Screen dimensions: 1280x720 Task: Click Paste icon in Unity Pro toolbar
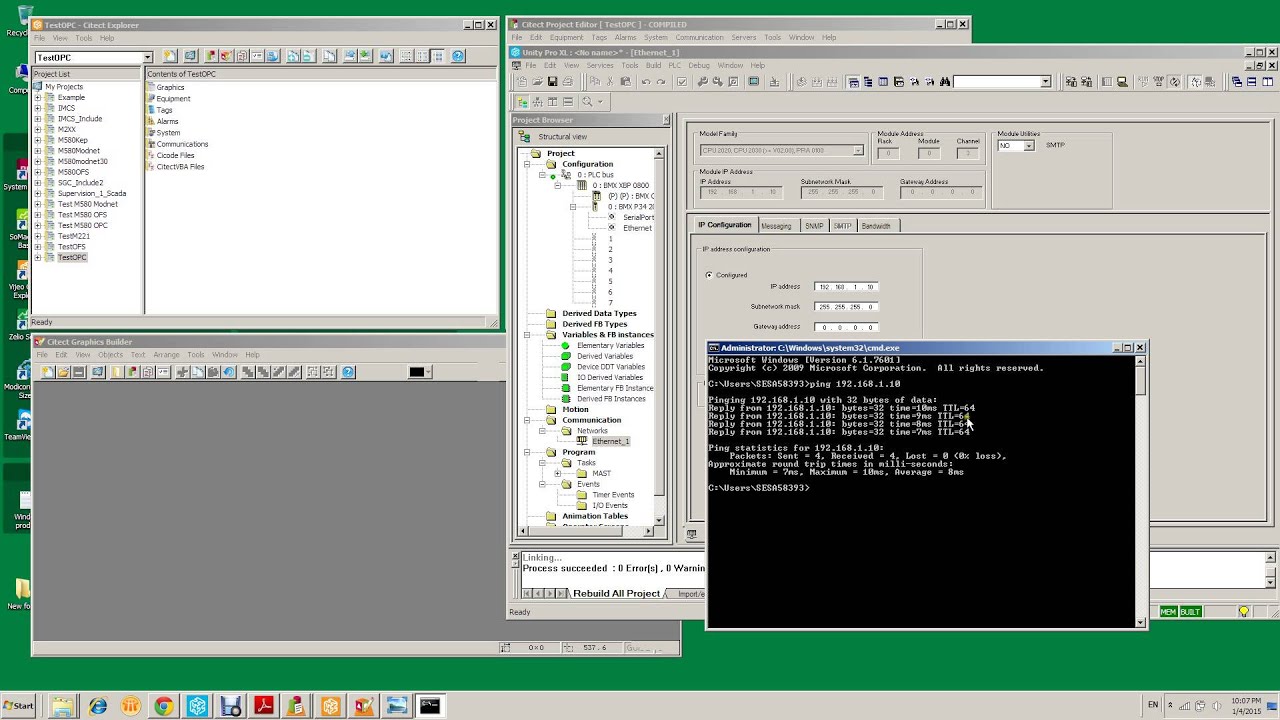coord(625,82)
